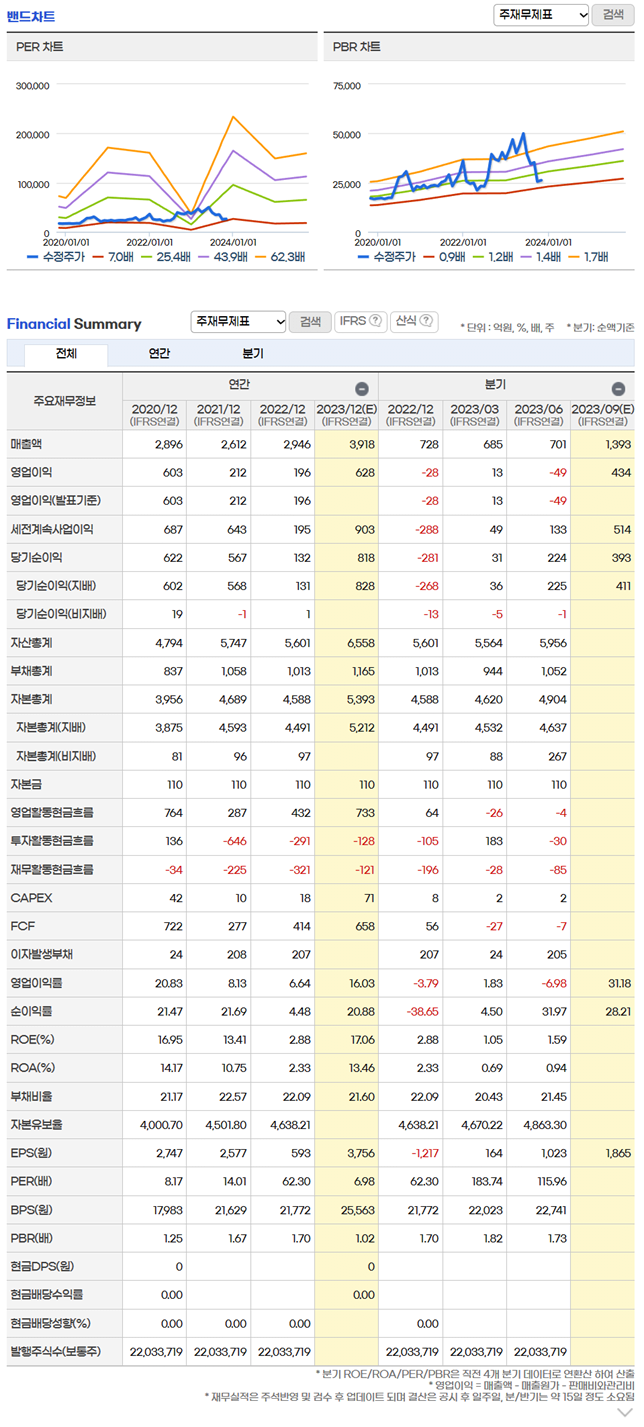Viewport: 644px width, 1427px height.
Task: Click the 25.4배 green legend marker
Action: click(x=142, y=257)
